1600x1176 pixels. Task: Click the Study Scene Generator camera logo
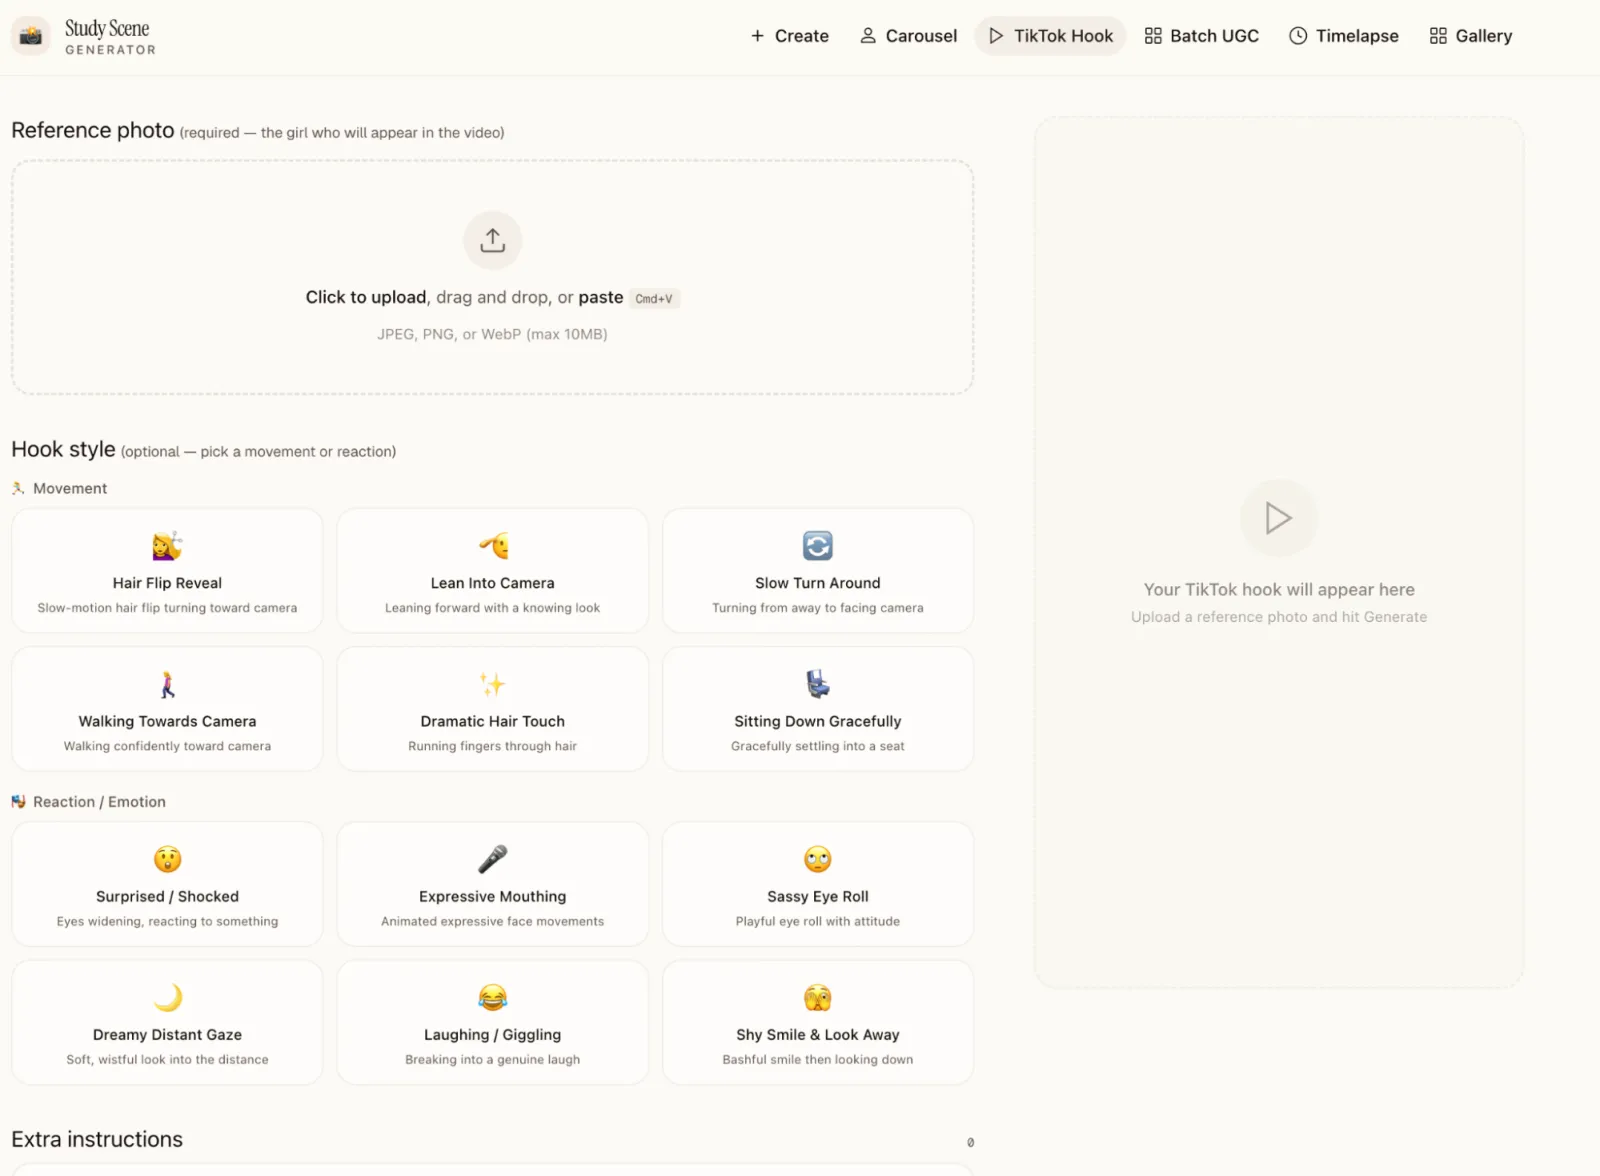tap(31, 36)
